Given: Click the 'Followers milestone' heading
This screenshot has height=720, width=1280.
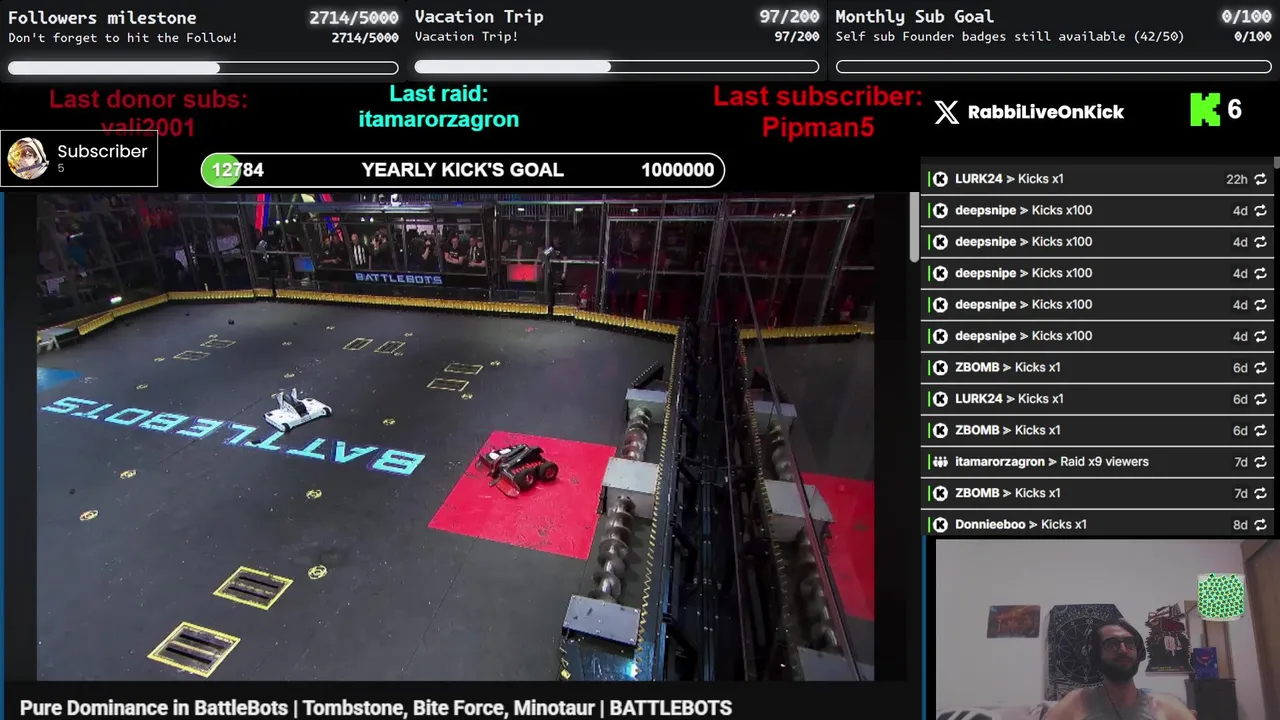Looking at the screenshot, I should click(x=102, y=18).
